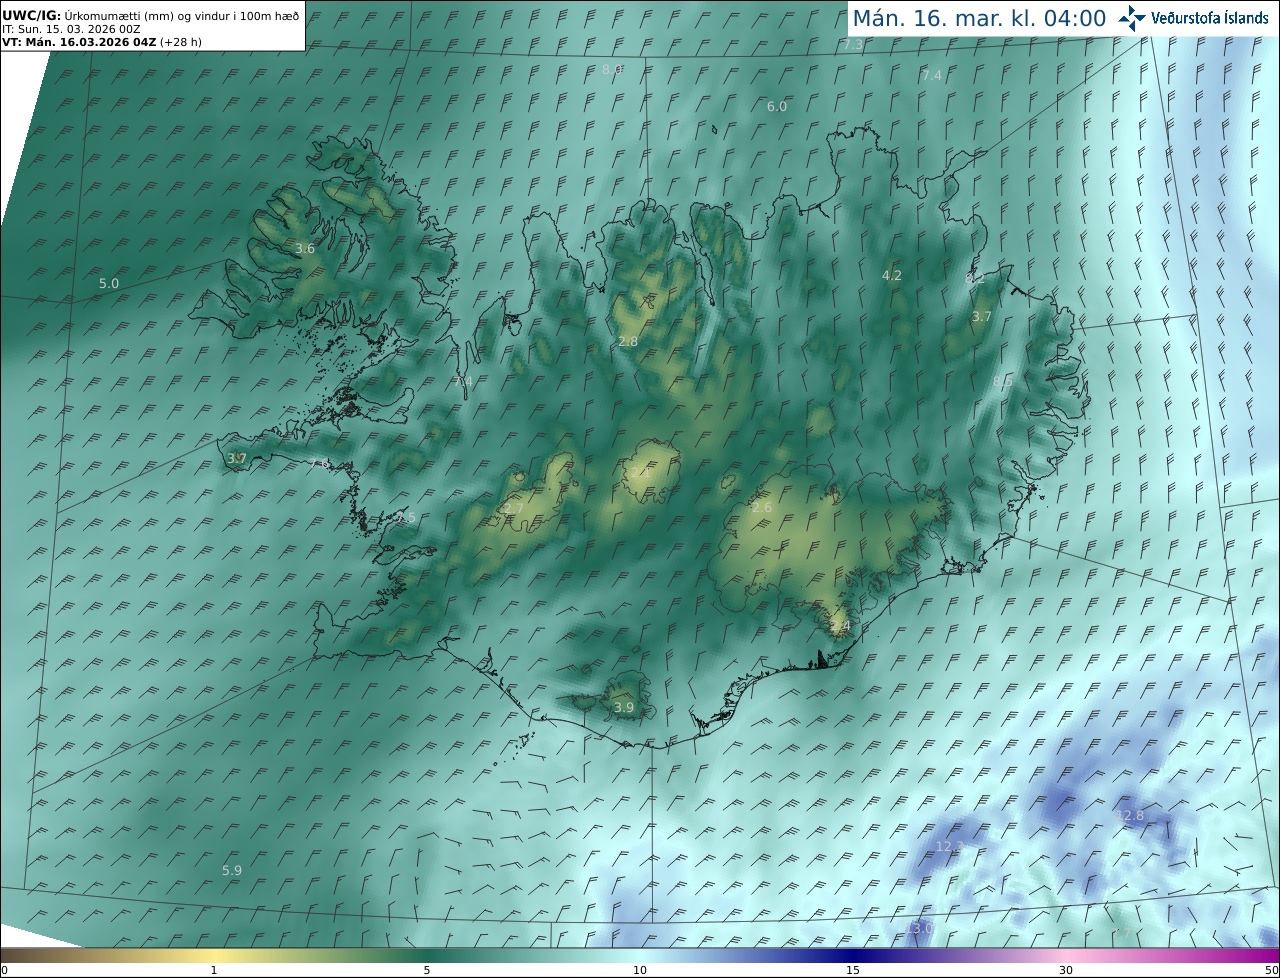Click the "VT: Mán. 16.03.2026 04Z" line
This screenshot has height=978, width=1280.
(79, 43)
